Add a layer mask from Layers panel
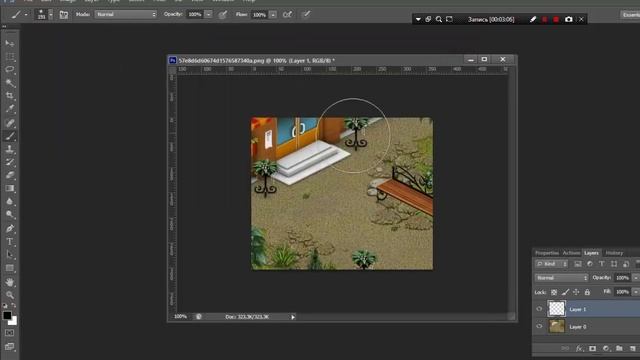This screenshot has height=360, width=640. click(592, 348)
